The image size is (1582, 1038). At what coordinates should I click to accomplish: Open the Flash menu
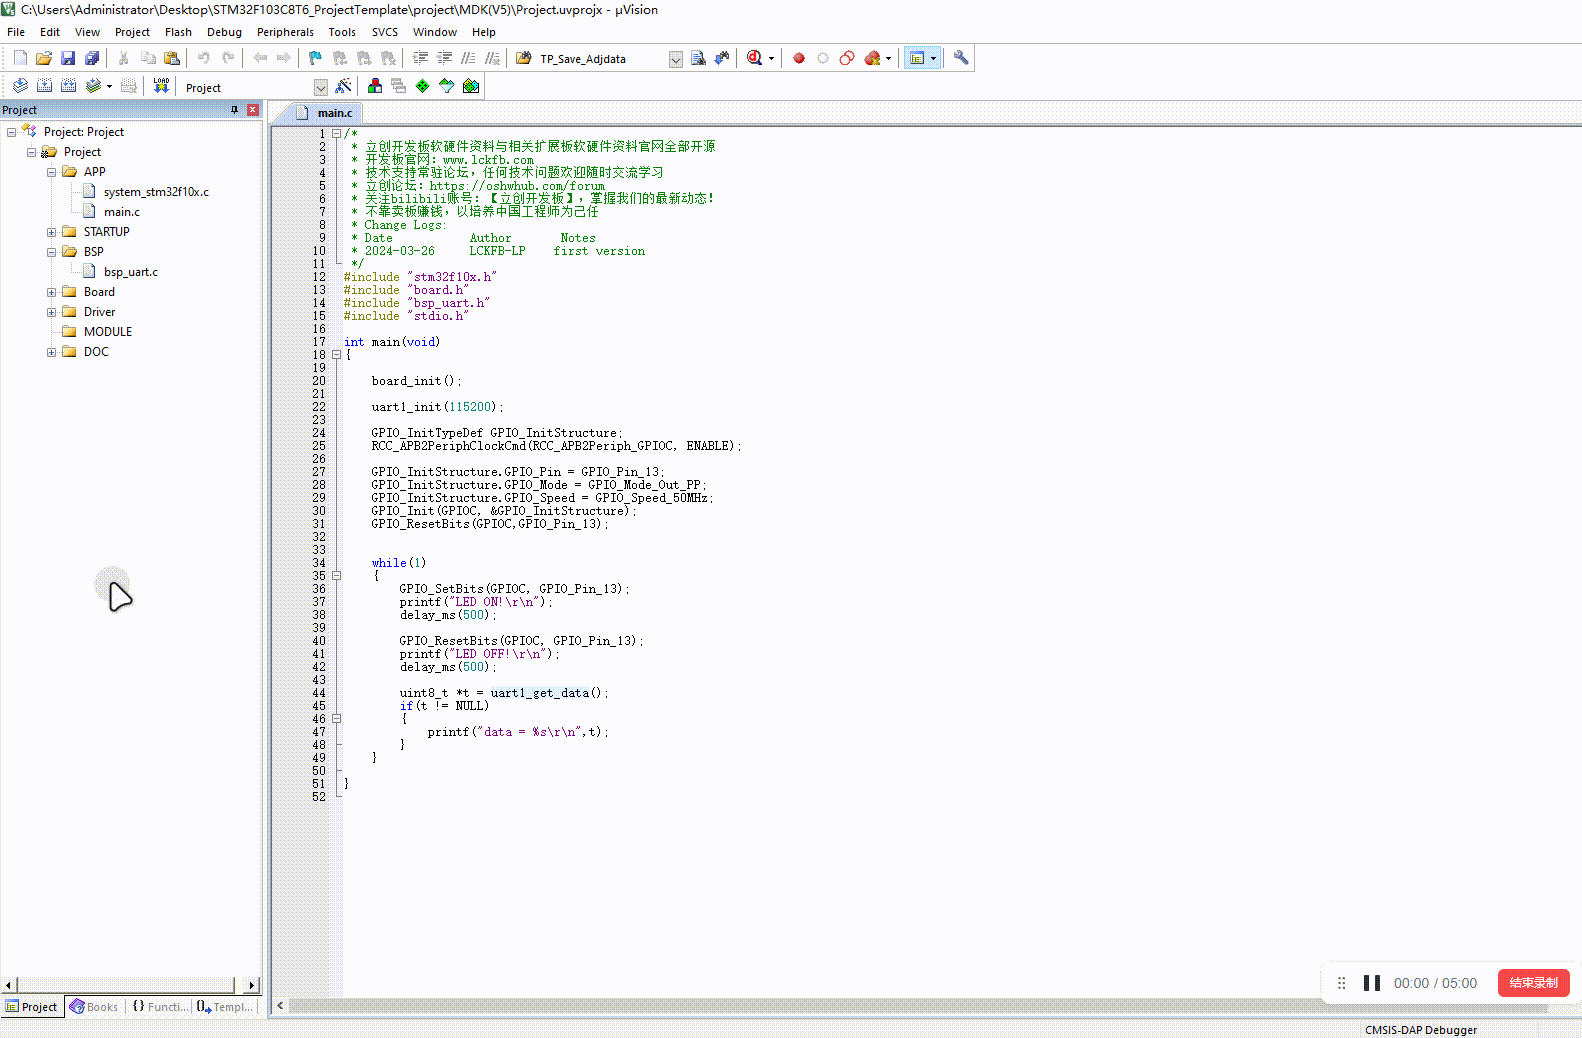tap(178, 32)
